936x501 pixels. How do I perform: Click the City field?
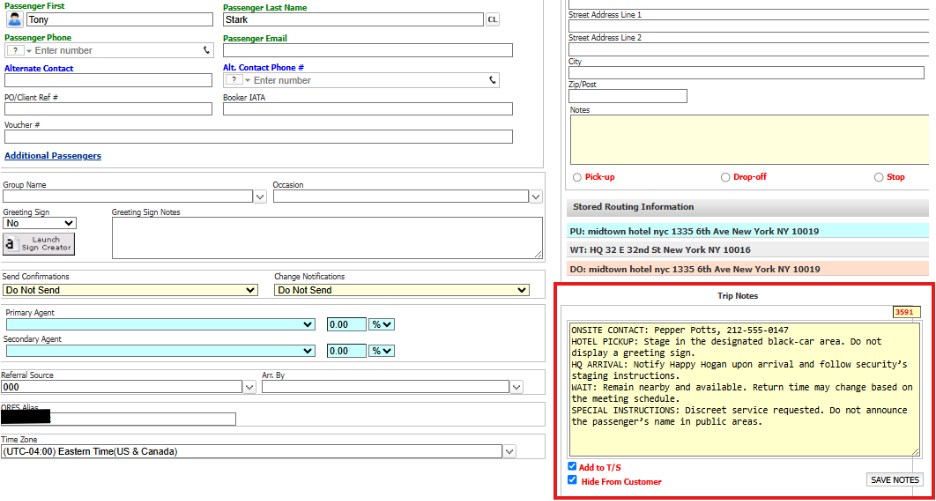[x=746, y=72]
